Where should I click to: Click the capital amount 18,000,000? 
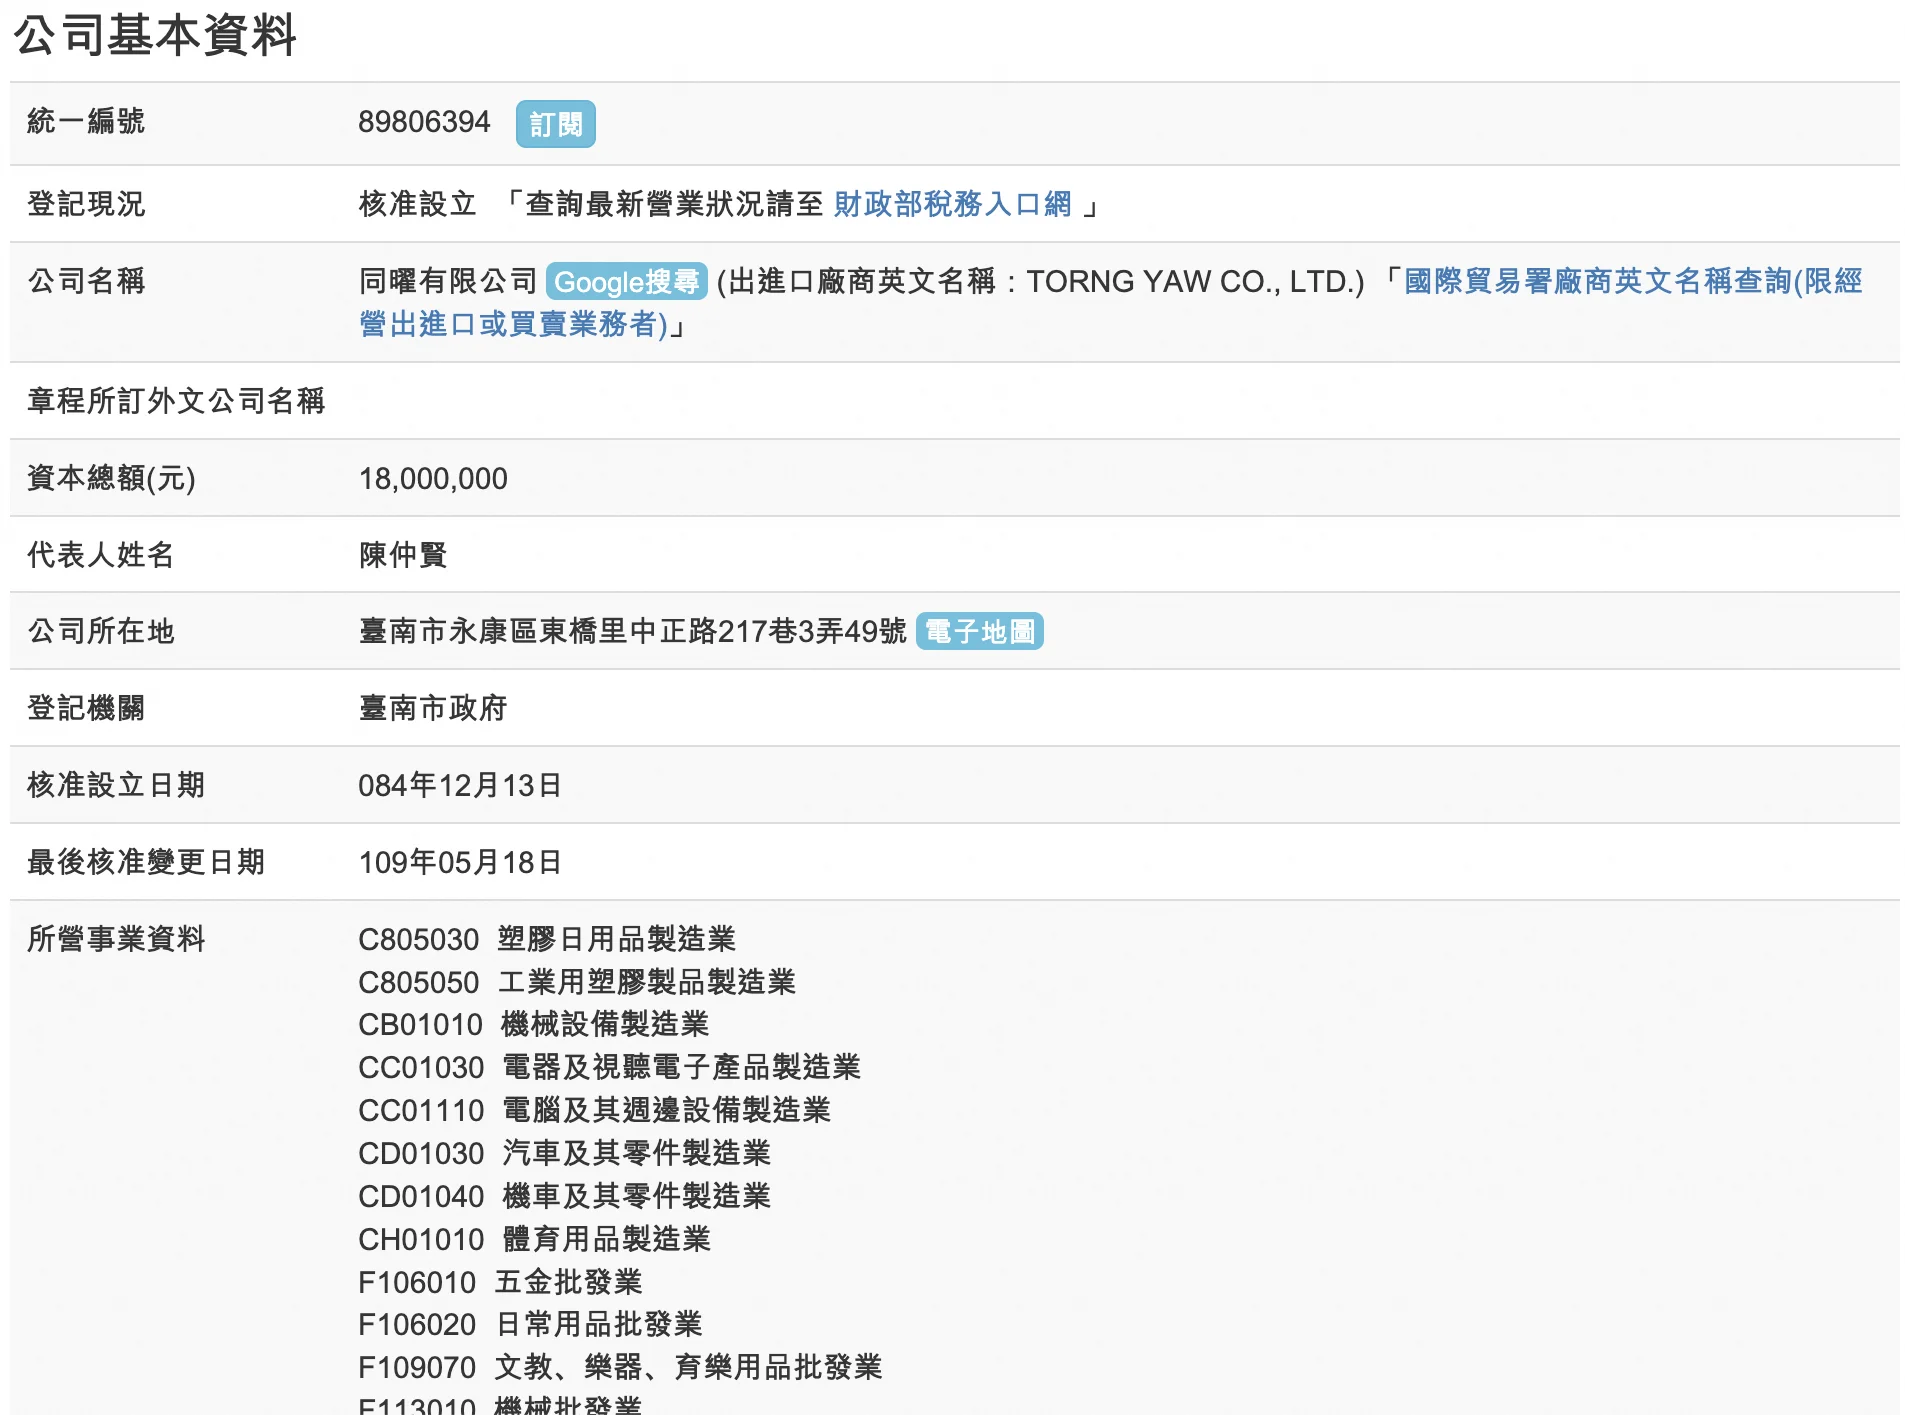coord(433,479)
